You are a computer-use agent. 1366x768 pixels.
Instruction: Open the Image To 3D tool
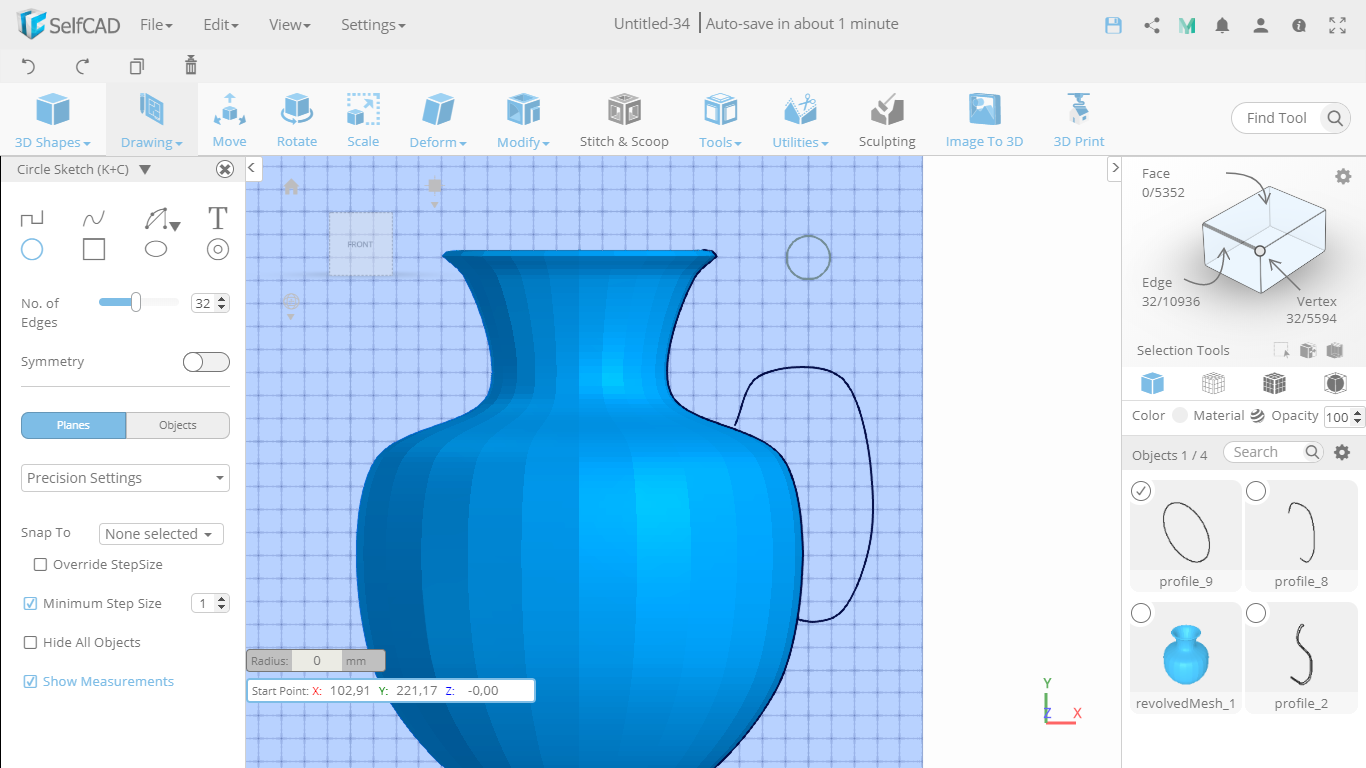point(984,118)
